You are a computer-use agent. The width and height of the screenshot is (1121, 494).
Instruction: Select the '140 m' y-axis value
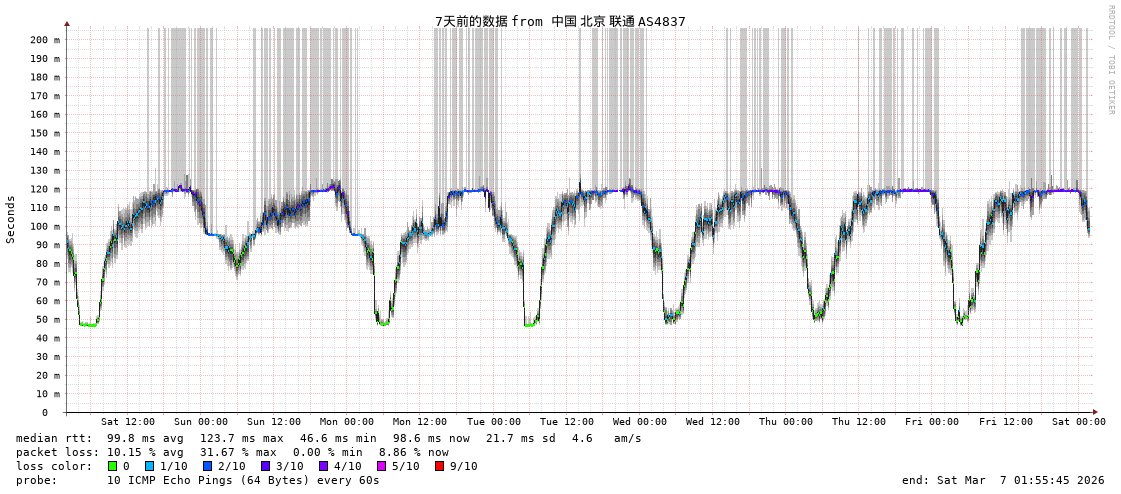point(45,152)
